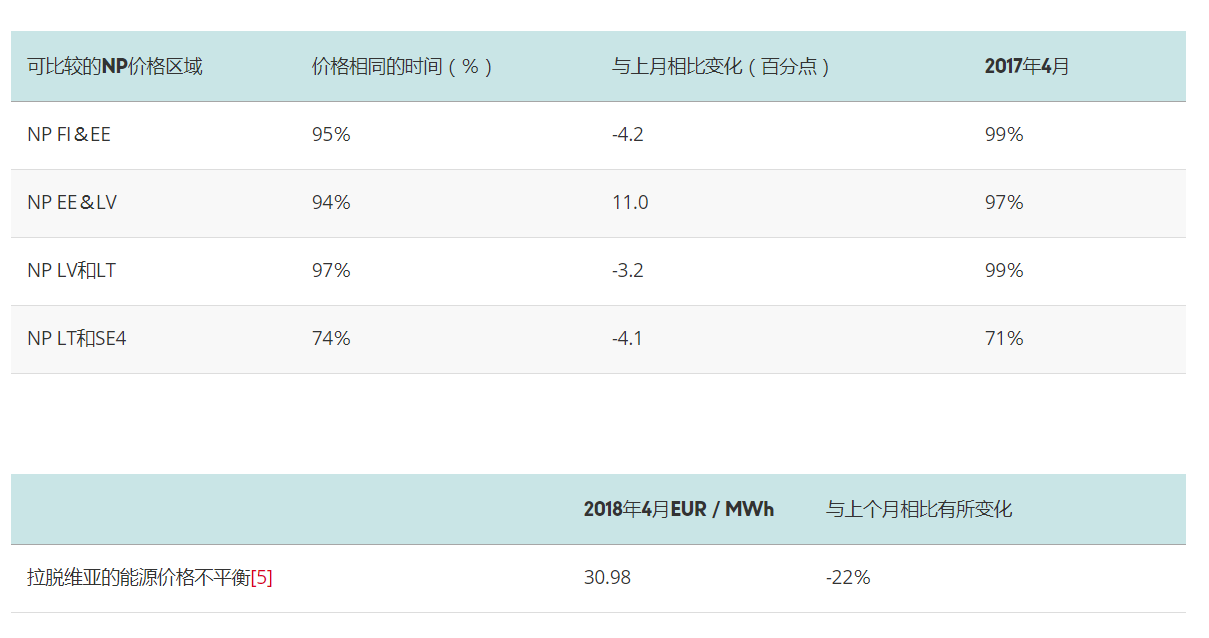Select the -4.1 change value
This screenshot has height=638, width=1209.
pos(627,339)
